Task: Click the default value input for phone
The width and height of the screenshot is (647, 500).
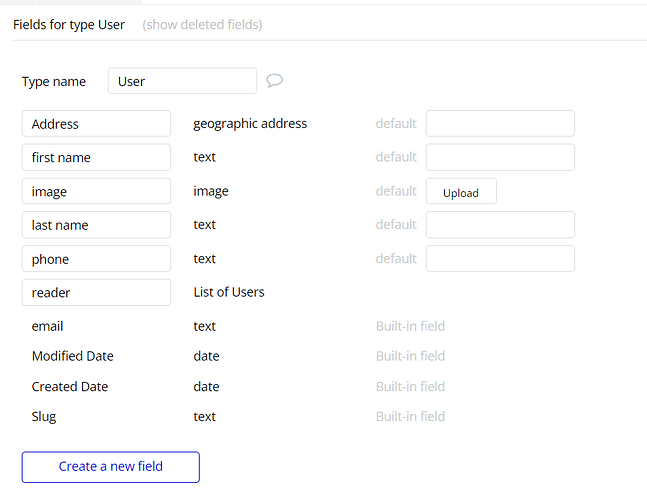Action: pyautogui.click(x=500, y=259)
